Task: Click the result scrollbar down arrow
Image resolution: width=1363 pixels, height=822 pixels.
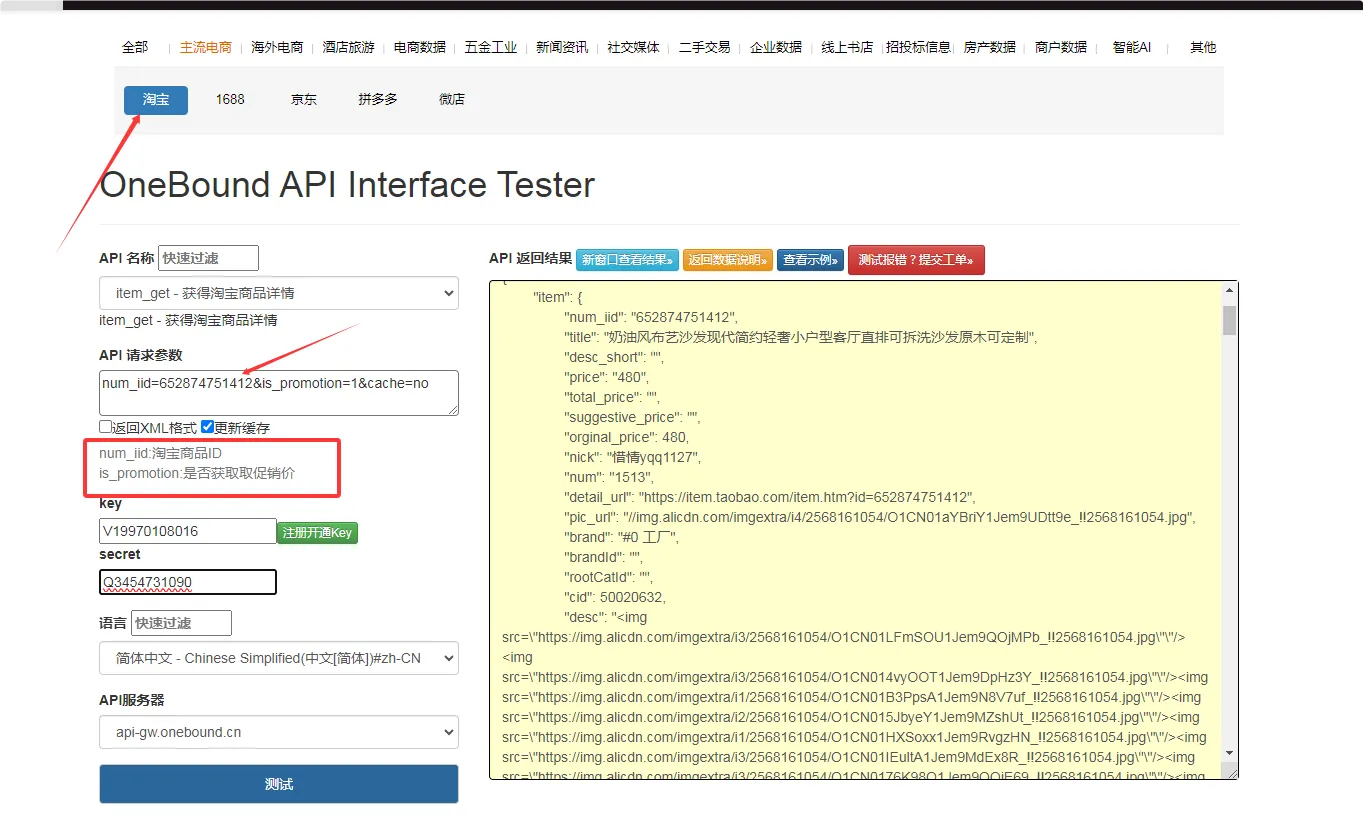Action: (1229, 753)
